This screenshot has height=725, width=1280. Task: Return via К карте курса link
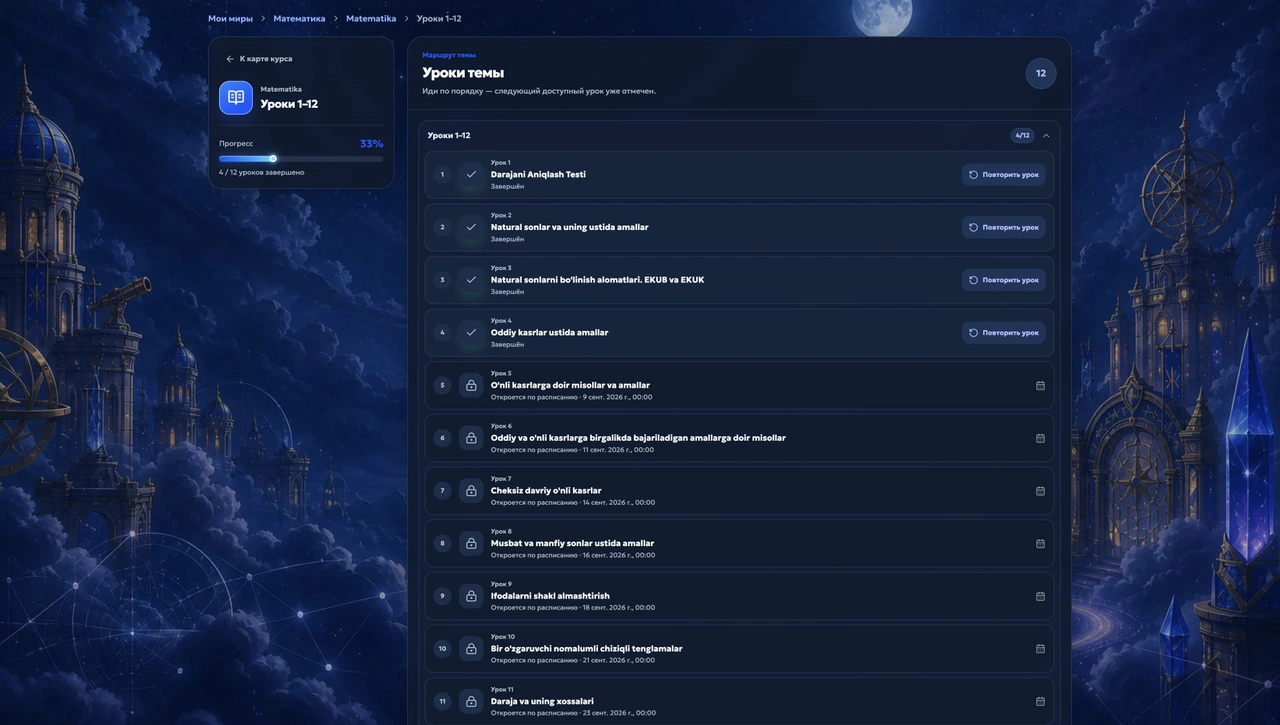coord(259,59)
